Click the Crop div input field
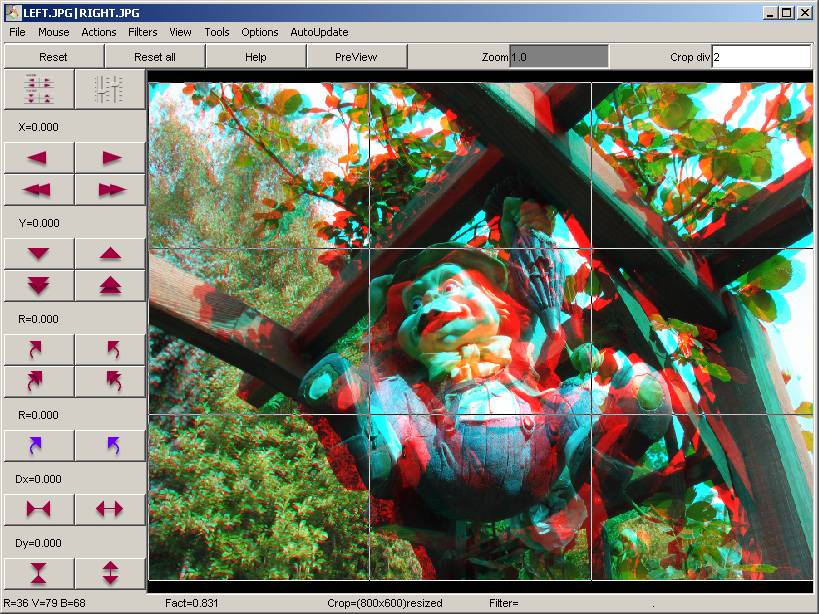The height and width of the screenshot is (614, 819). tap(762, 57)
